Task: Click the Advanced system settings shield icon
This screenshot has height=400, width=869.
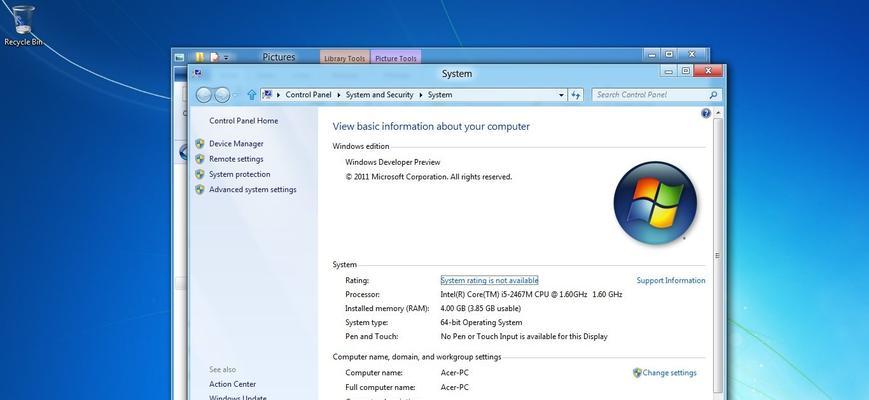Action: [200, 189]
